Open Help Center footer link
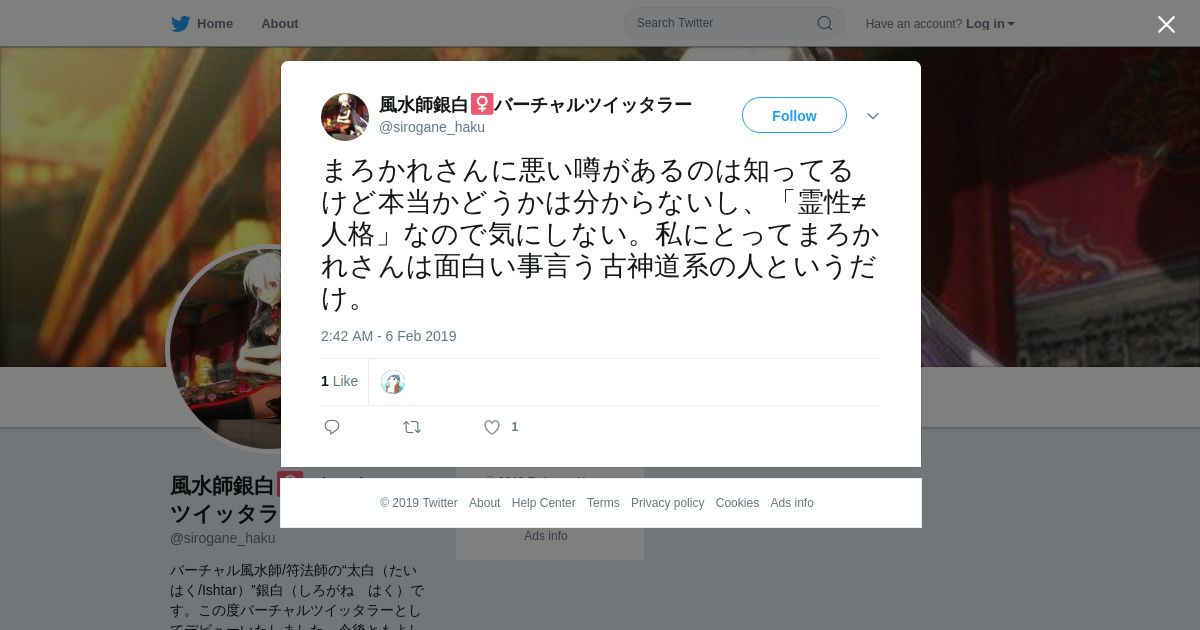This screenshot has height=630, width=1200. pyautogui.click(x=543, y=503)
